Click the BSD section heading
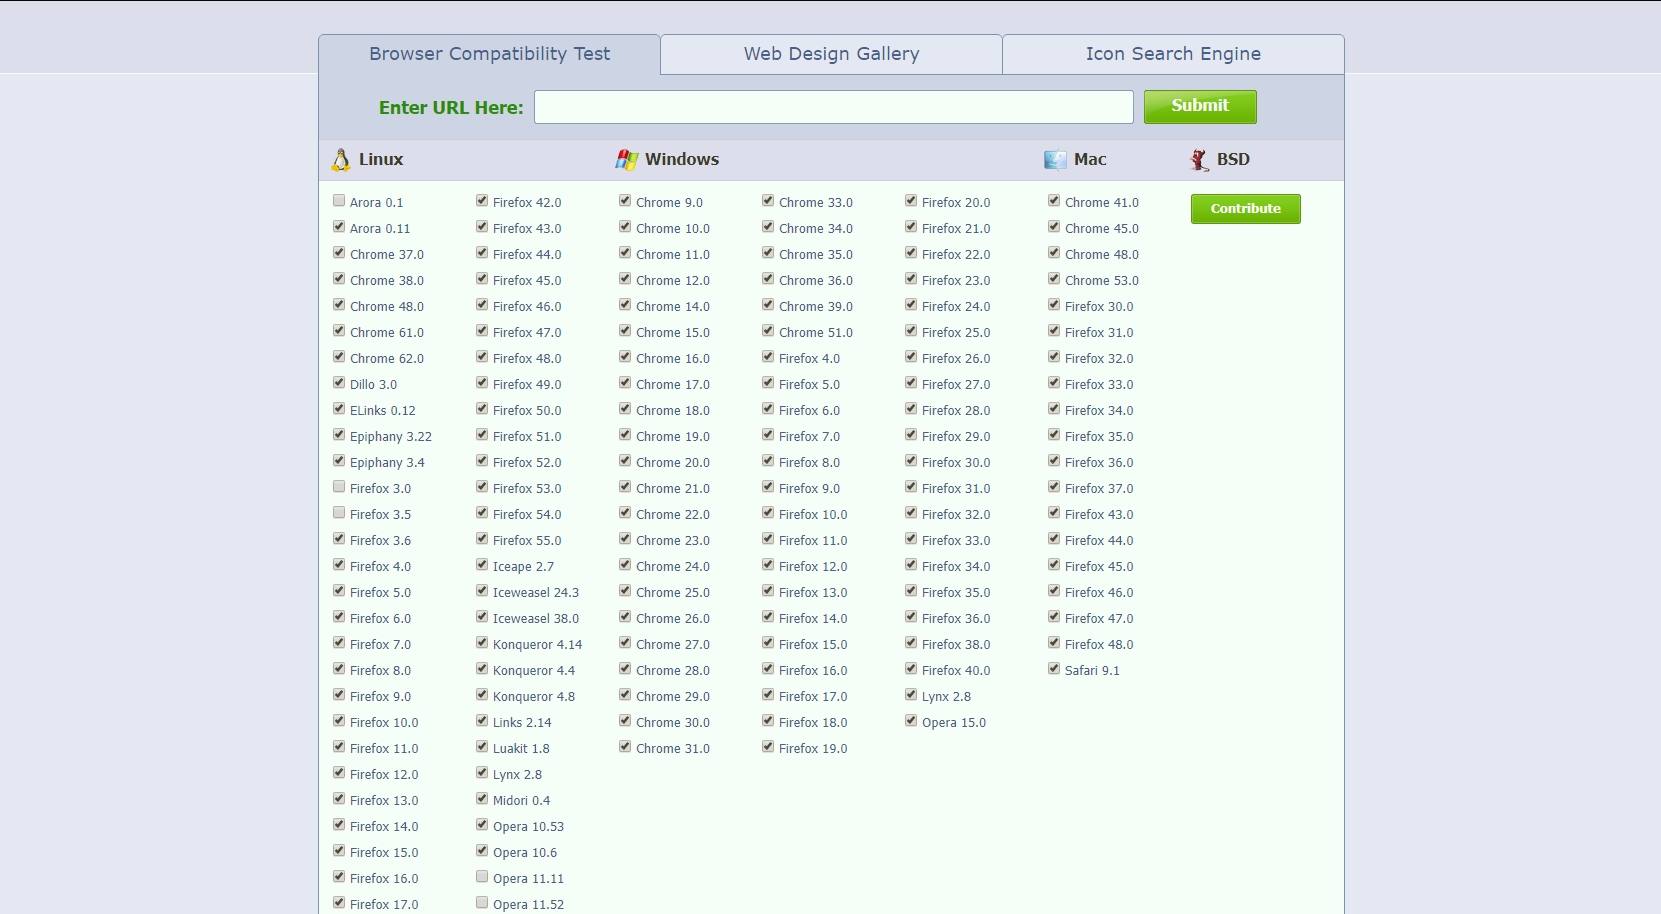The width and height of the screenshot is (1661, 914). (x=1233, y=160)
